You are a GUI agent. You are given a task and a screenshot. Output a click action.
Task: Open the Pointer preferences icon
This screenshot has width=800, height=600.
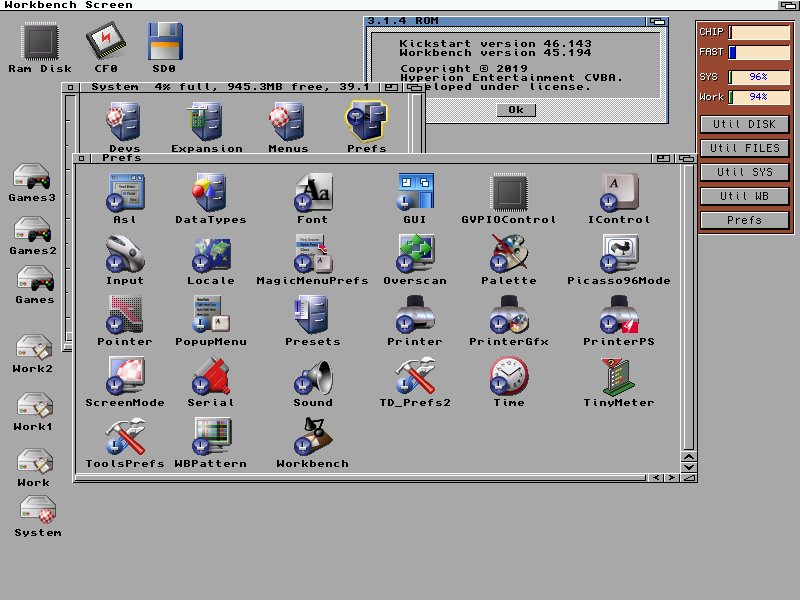tap(125, 314)
